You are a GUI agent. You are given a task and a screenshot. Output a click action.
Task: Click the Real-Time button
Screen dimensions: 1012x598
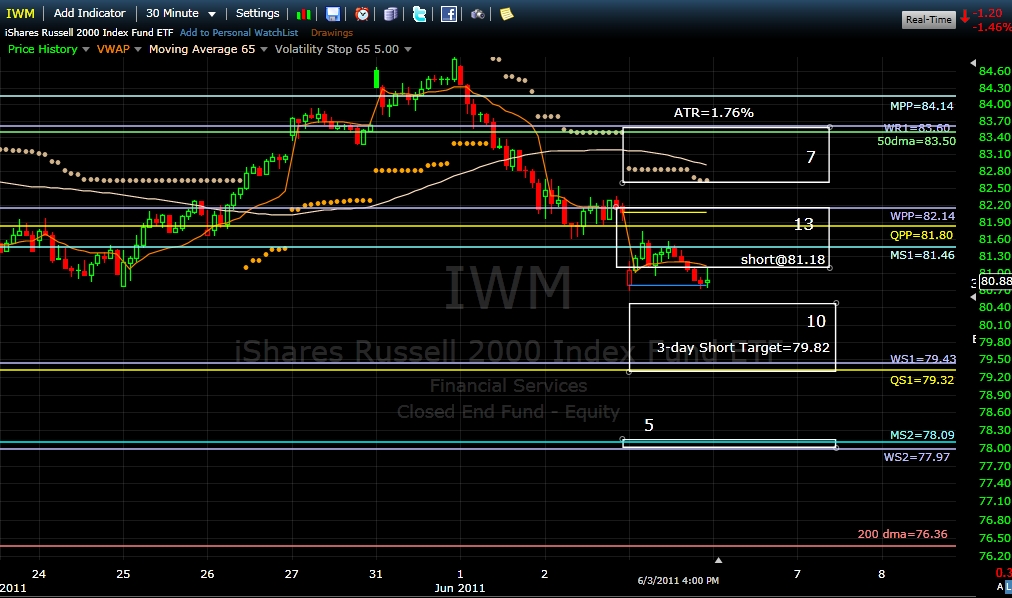pyautogui.click(x=928, y=19)
